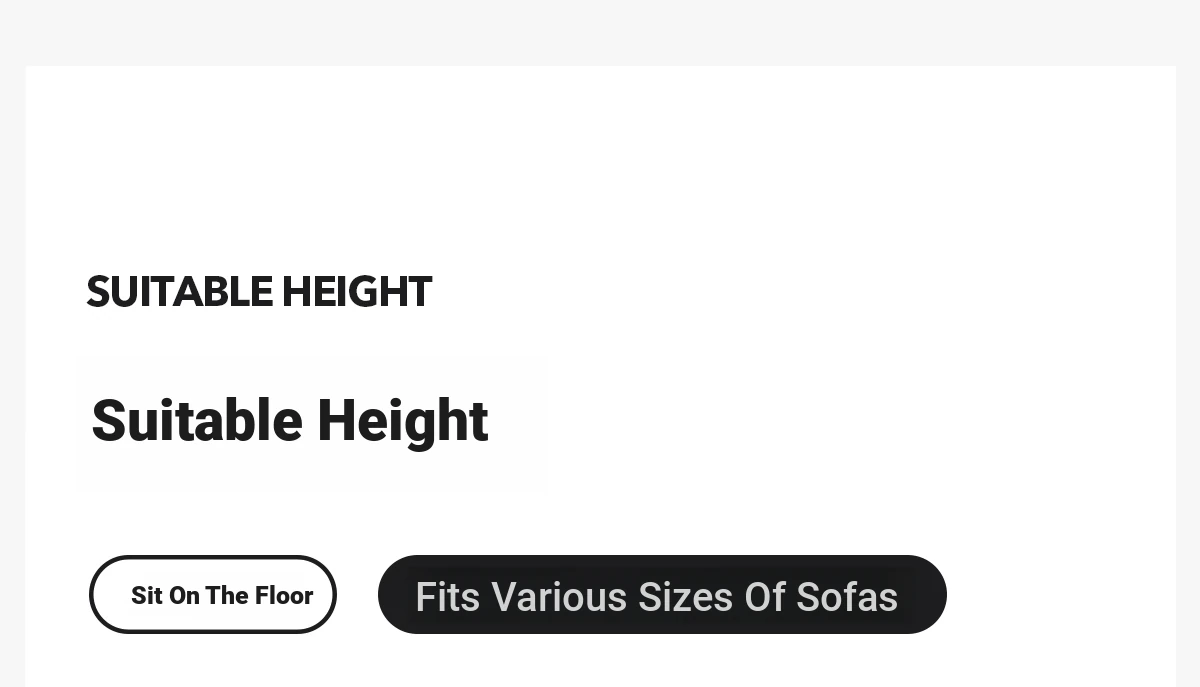Switch to the floor-sitting option pill
Viewport: 1200px width, 687px height.
(213, 594)
